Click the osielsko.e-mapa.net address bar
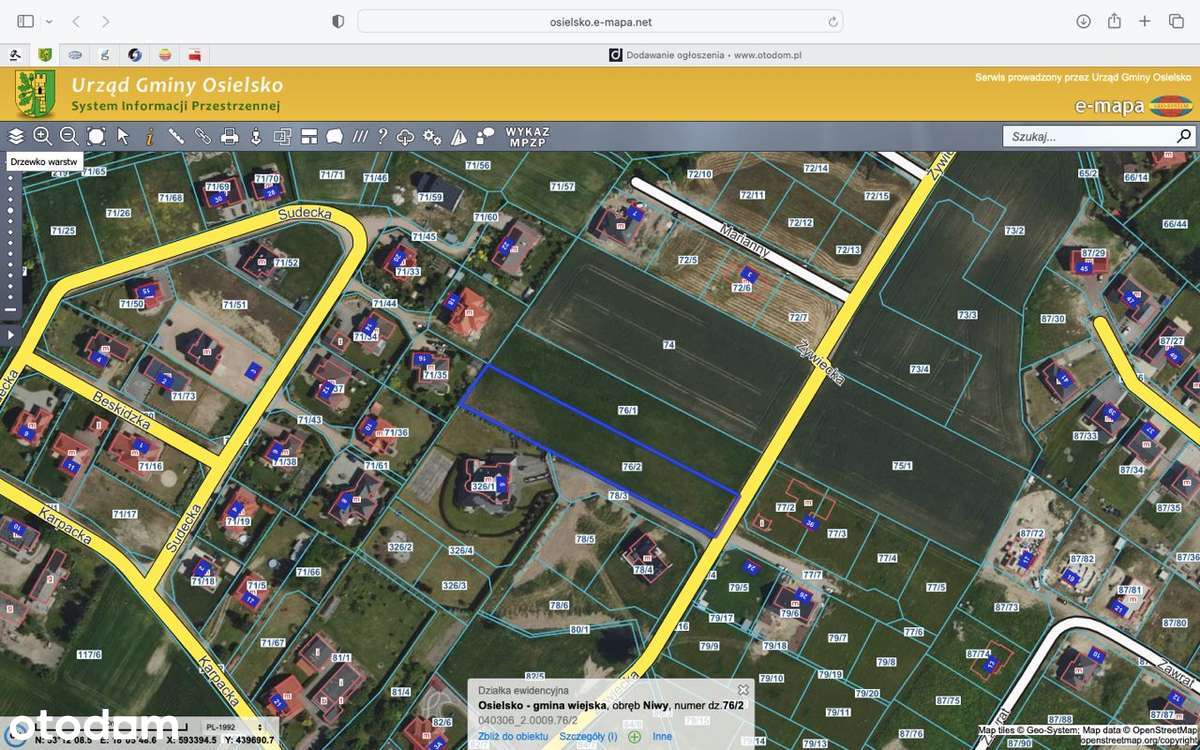Image resolution: width=1200 pixels, height=750 pixels. coord(600,21)
